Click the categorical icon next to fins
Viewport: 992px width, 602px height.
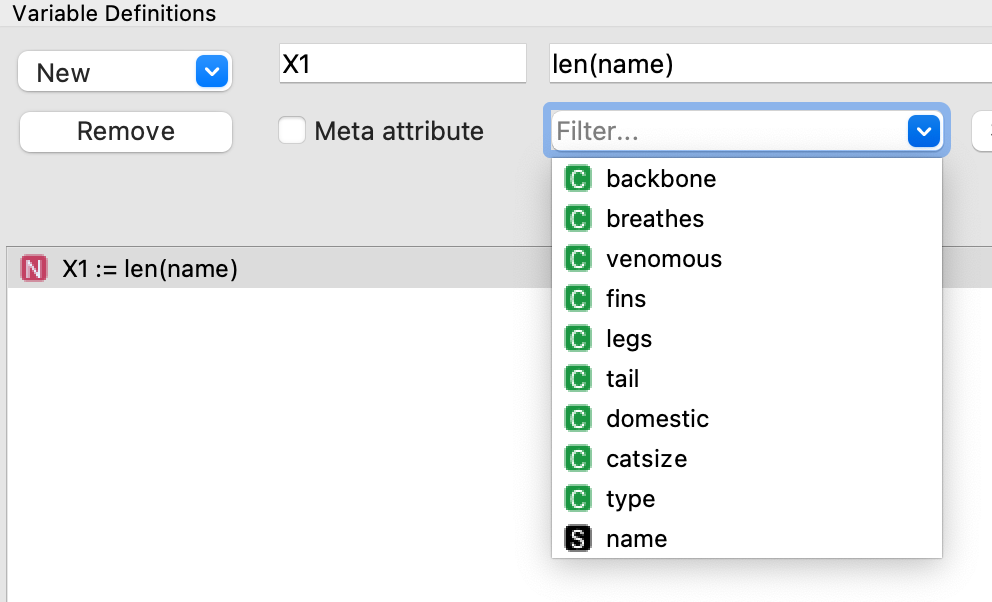[577, 298]
